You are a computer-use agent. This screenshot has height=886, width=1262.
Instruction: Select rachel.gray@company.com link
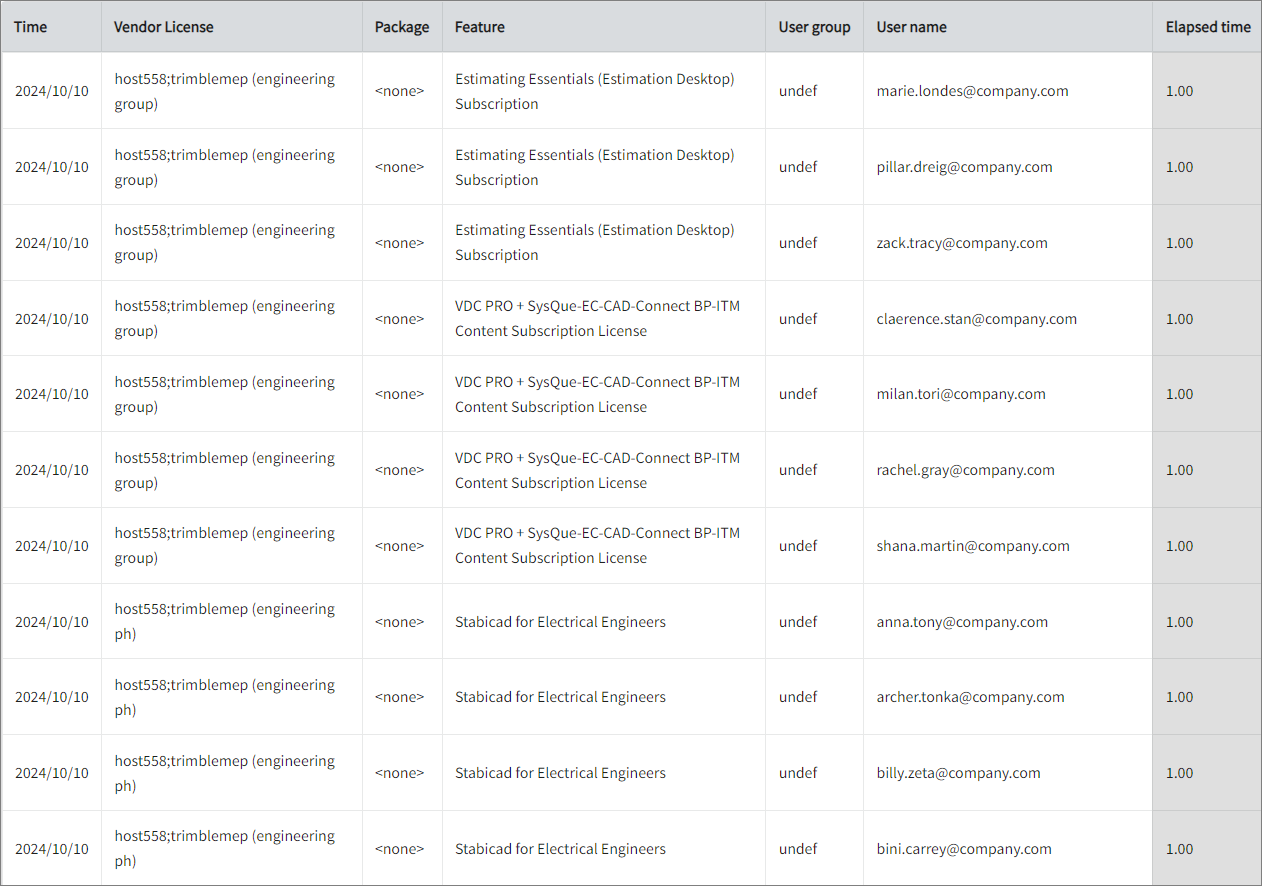click(965, 470)
